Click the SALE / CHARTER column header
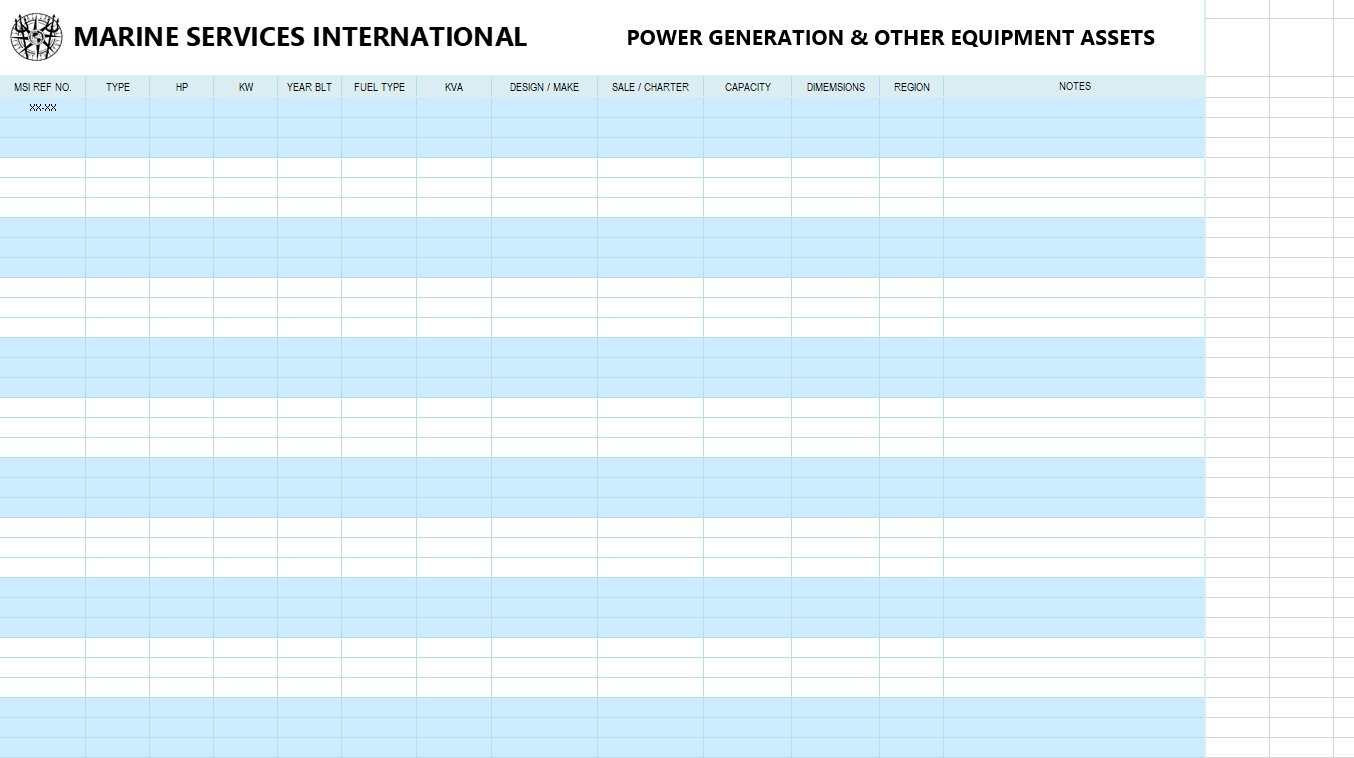 click(650, 87)
